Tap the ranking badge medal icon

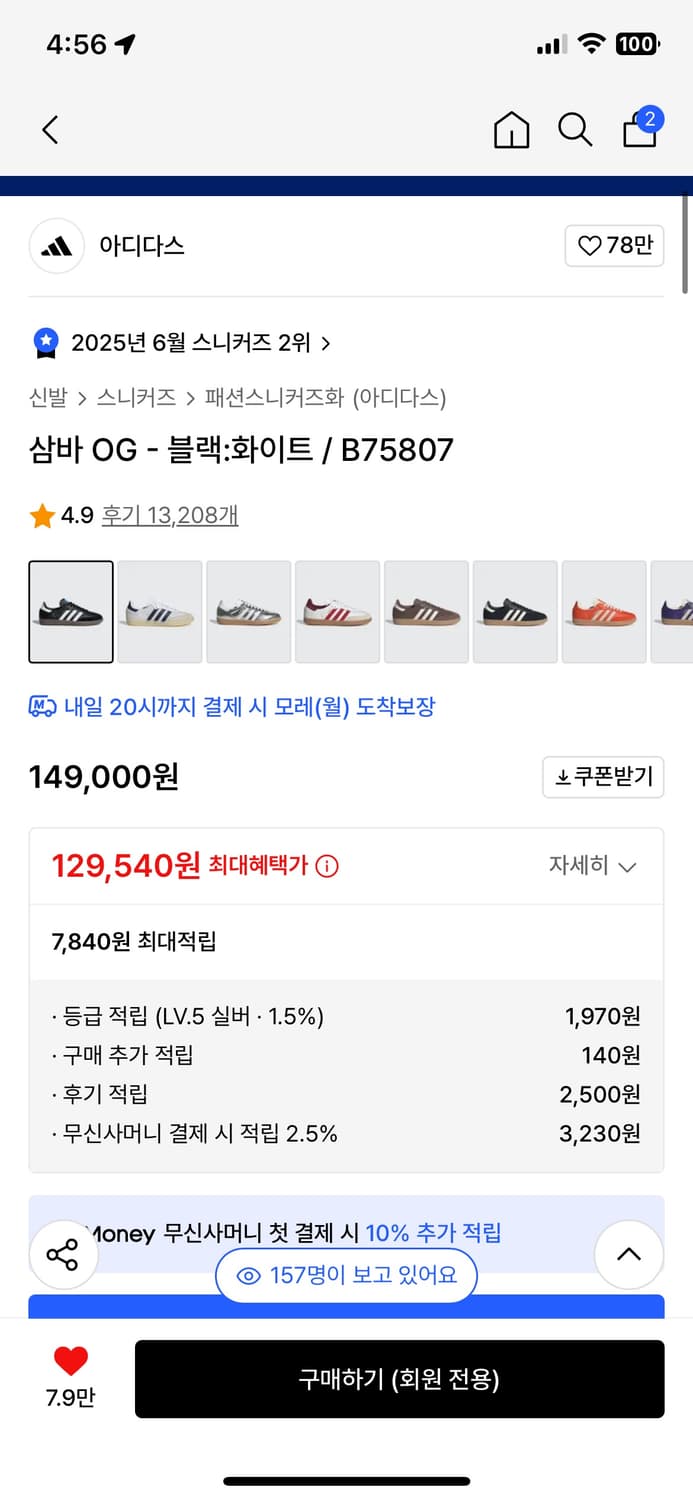click(x=44, y=341)
